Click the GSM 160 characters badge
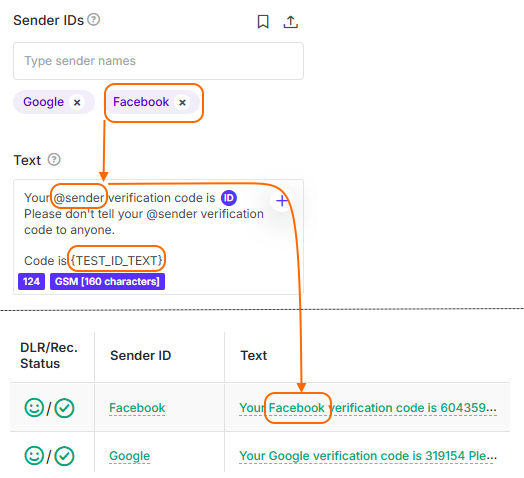Image resolution: width=524 pixels, height=478 pixels. pyautogui.click(x=107, y=281)
